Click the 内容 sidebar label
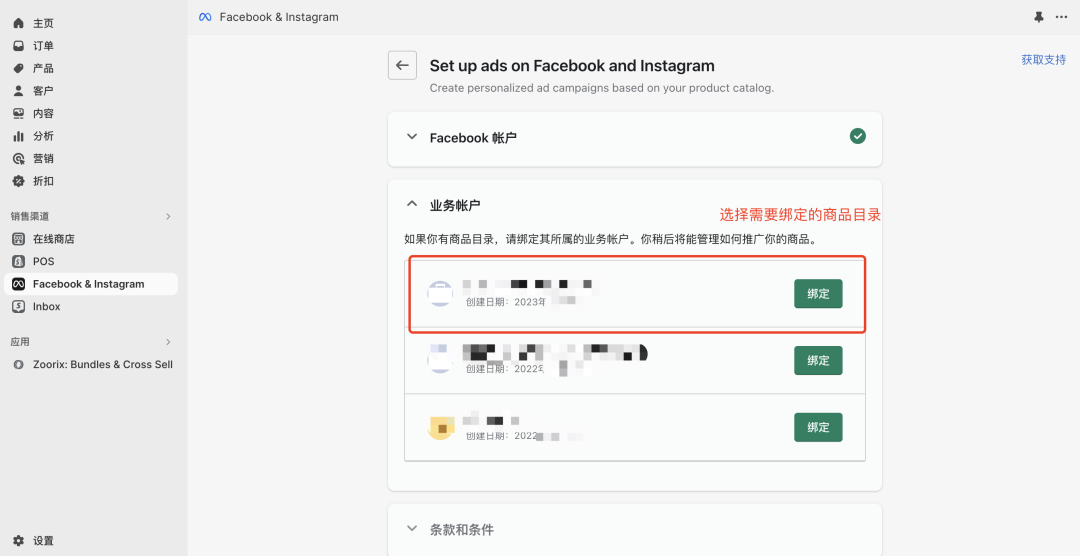Image resolution: width=1080 pixels, height=556 pixels. [x=43, y=113]
